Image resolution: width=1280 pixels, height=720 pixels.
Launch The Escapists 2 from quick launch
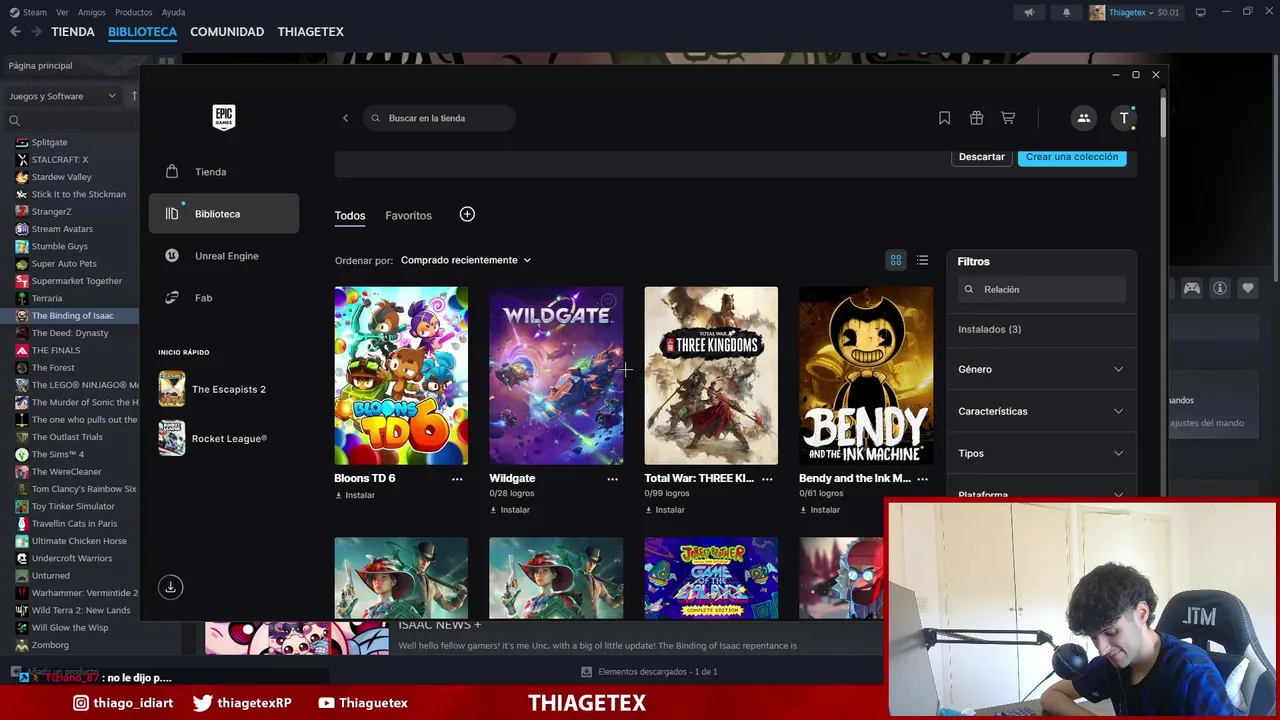[x=213, y=389]
